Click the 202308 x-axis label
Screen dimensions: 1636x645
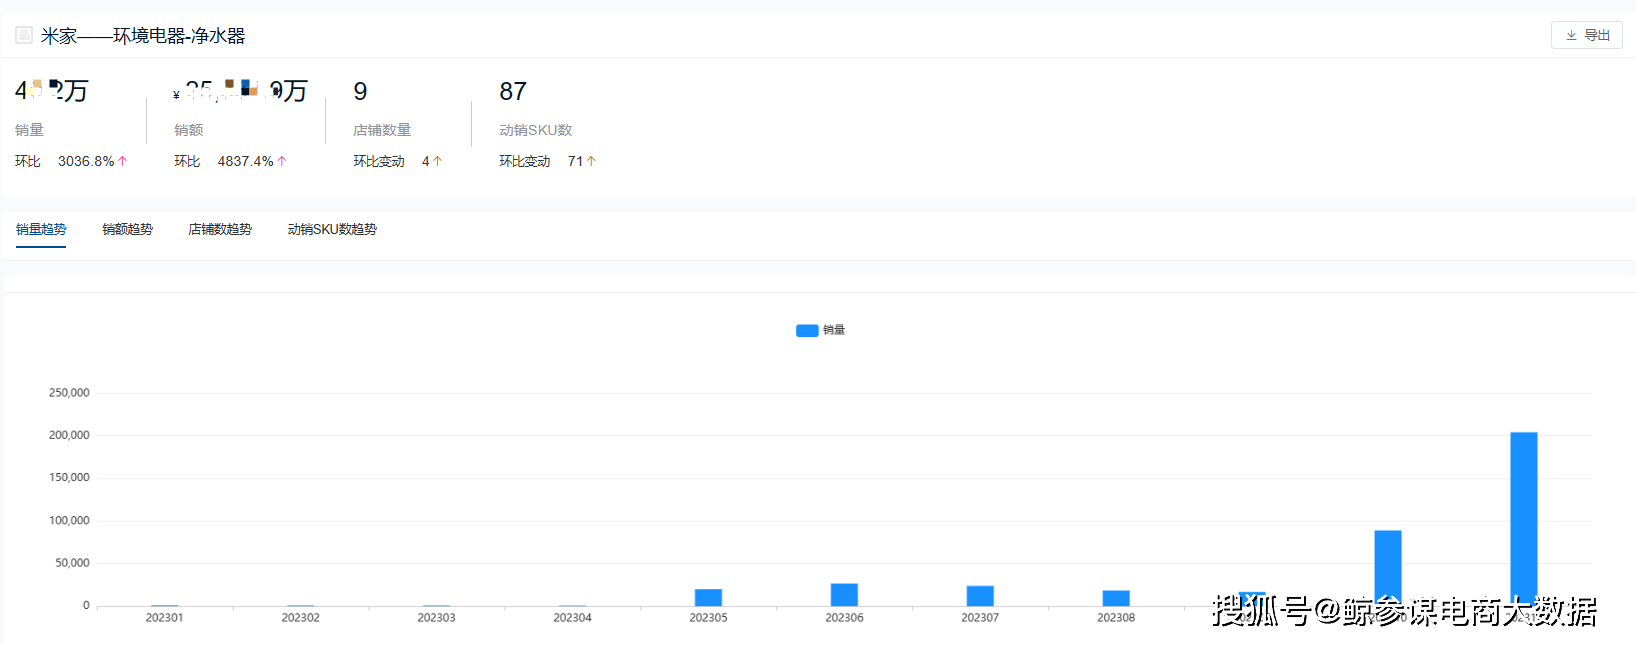[x=1116, y=618]
